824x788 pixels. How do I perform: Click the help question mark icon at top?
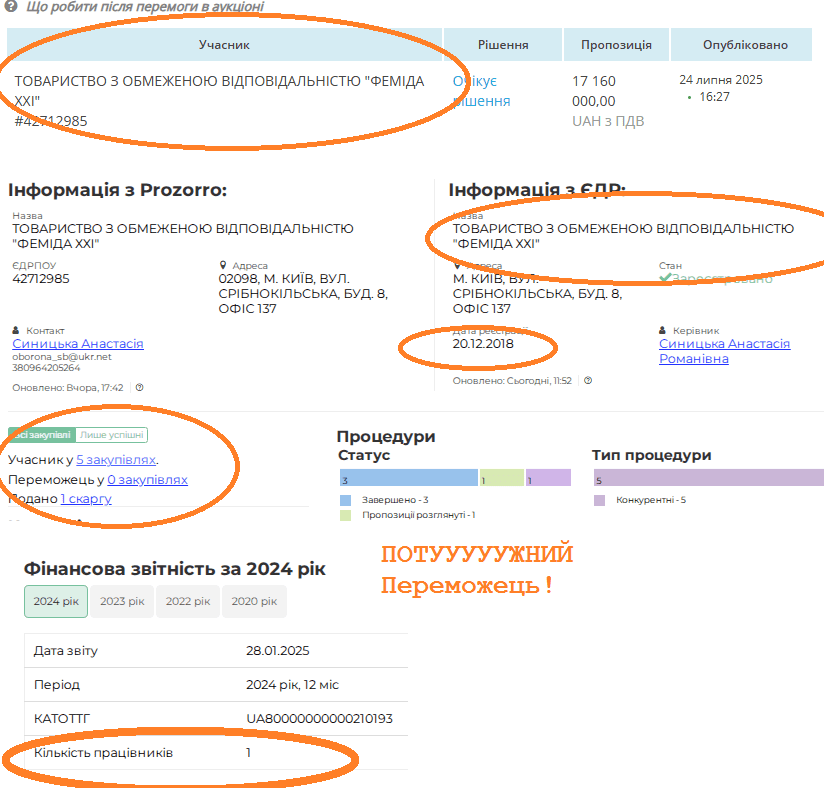tap(12, 6)
